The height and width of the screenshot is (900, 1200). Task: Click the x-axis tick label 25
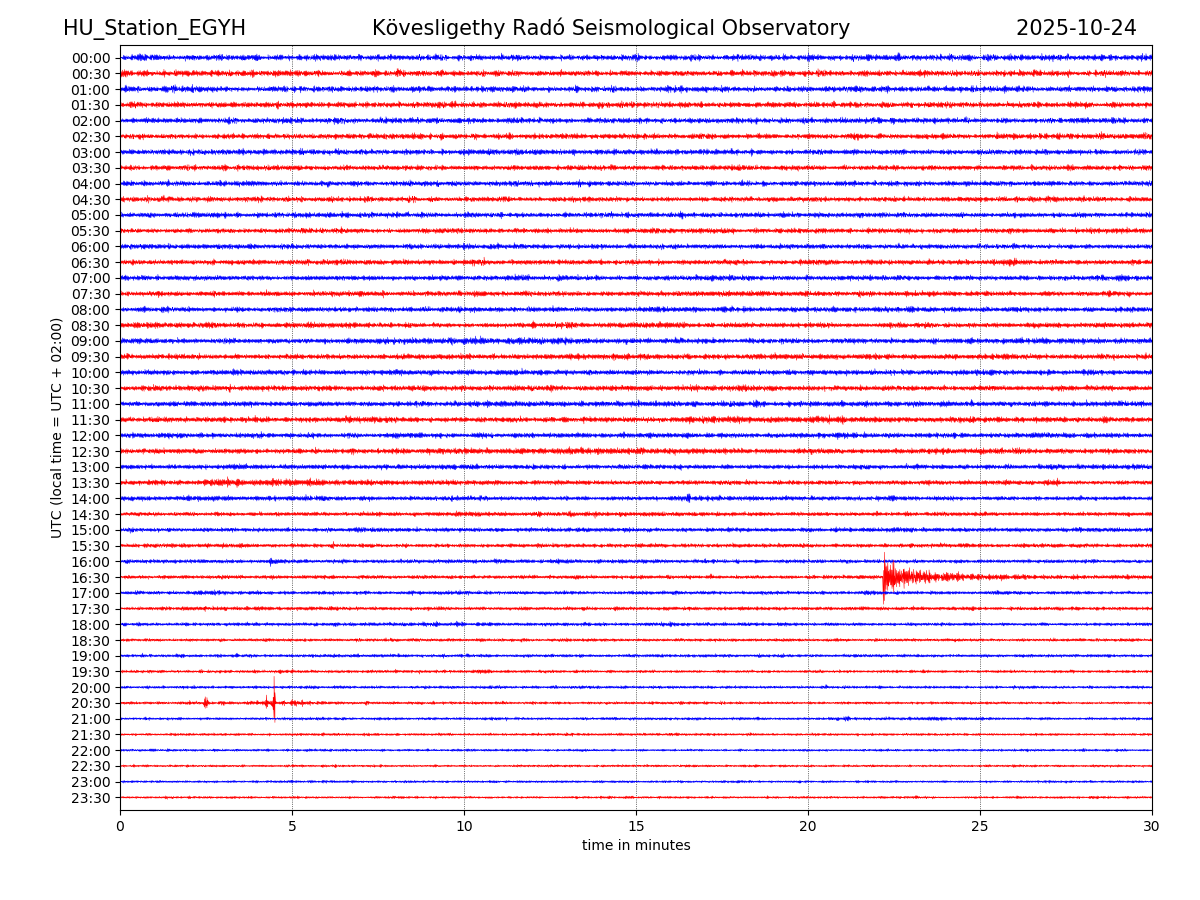tap(980, 826)
